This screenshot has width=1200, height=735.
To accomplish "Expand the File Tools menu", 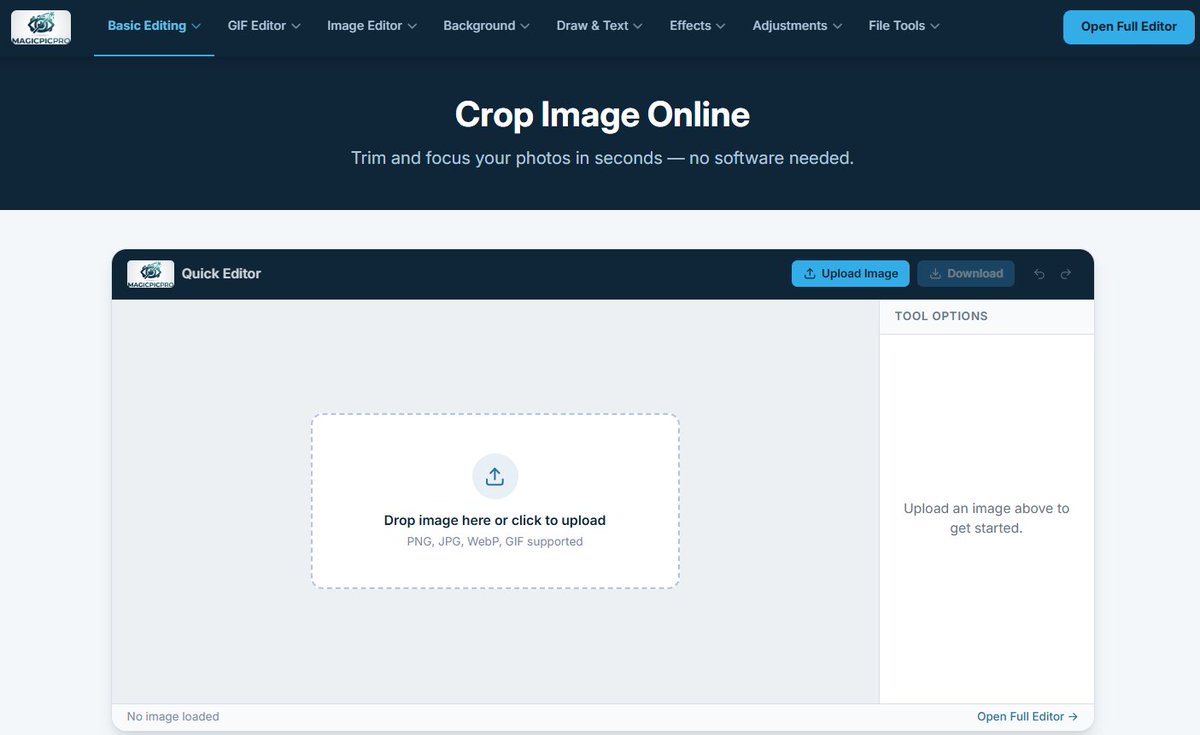I will 904,26.
